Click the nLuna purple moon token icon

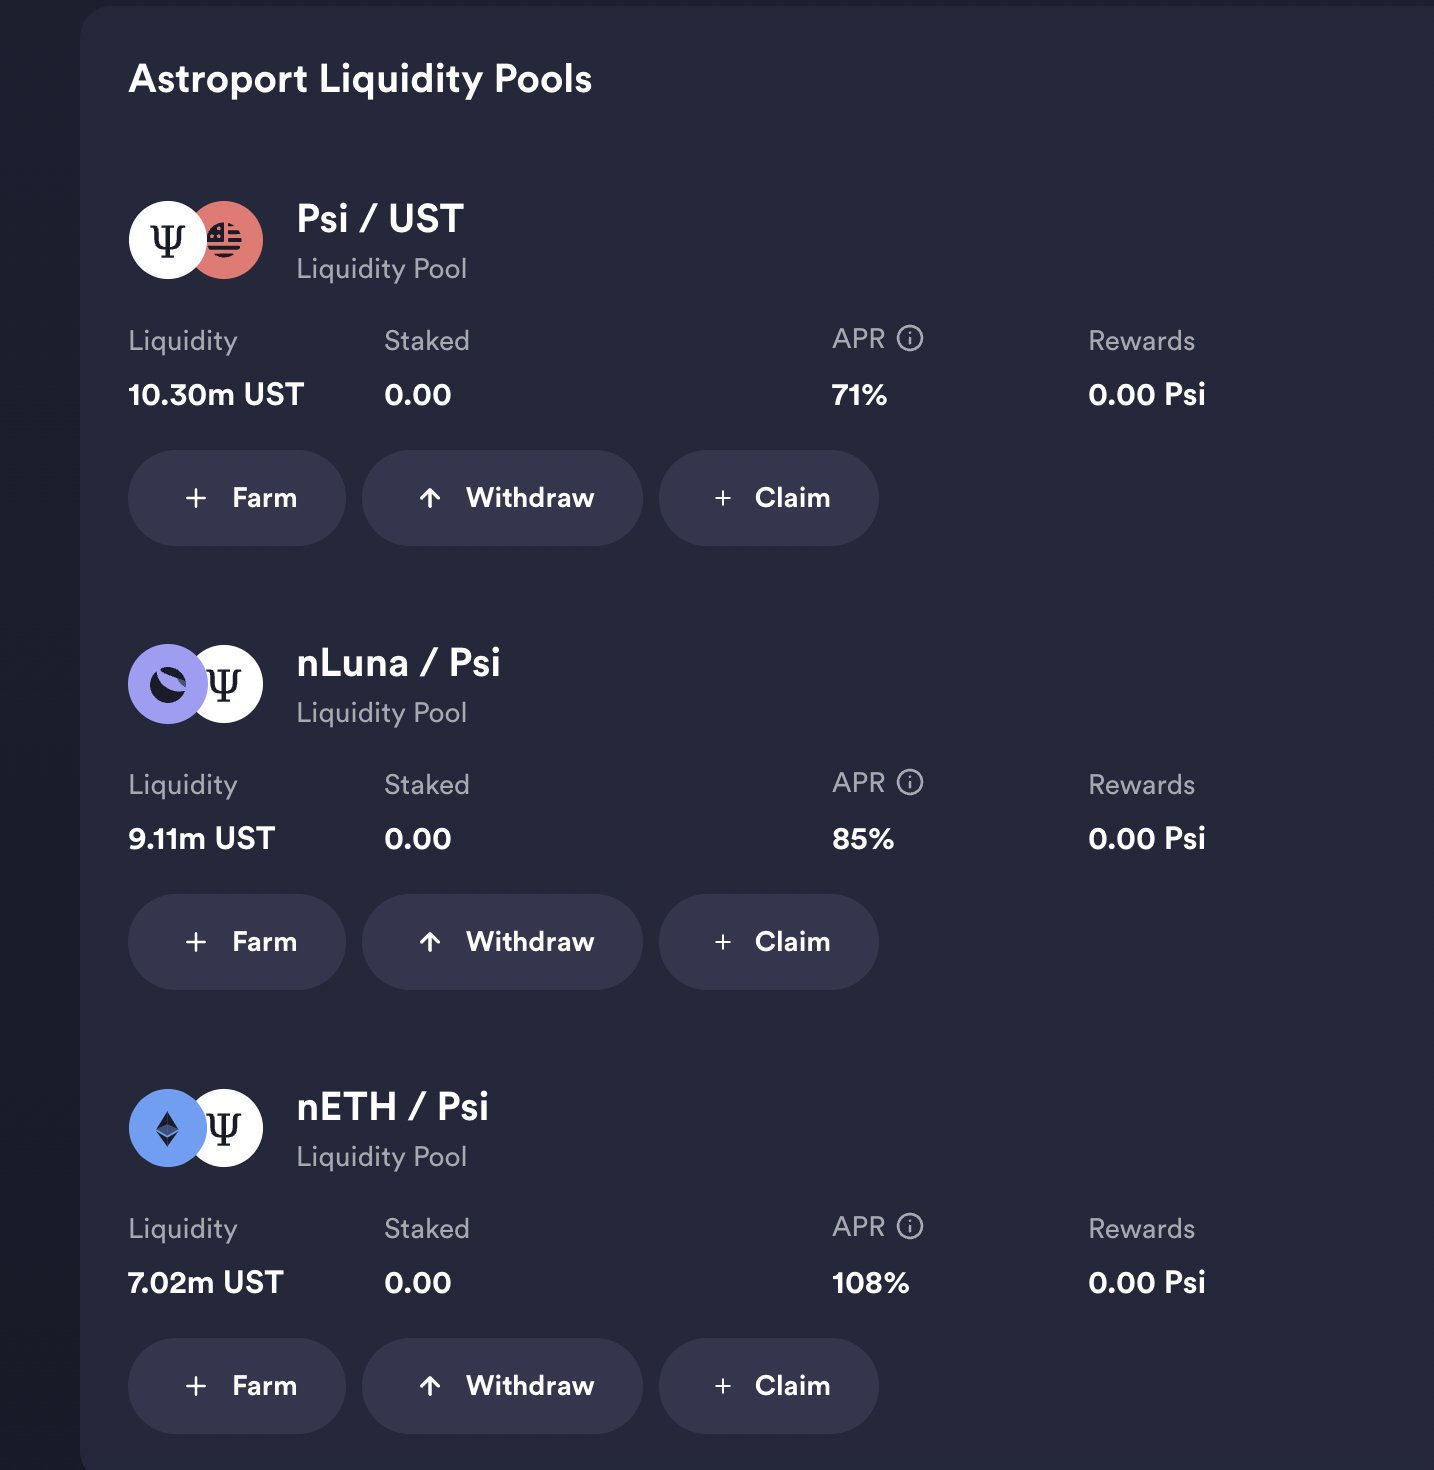pos(165,684)
